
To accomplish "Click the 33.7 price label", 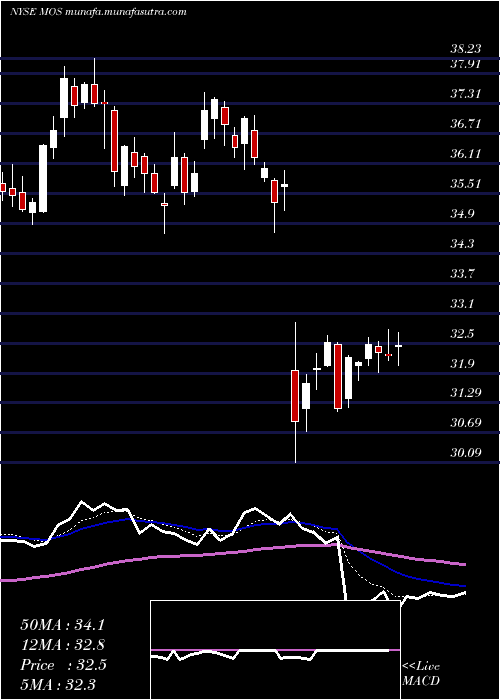I will 463,273.
